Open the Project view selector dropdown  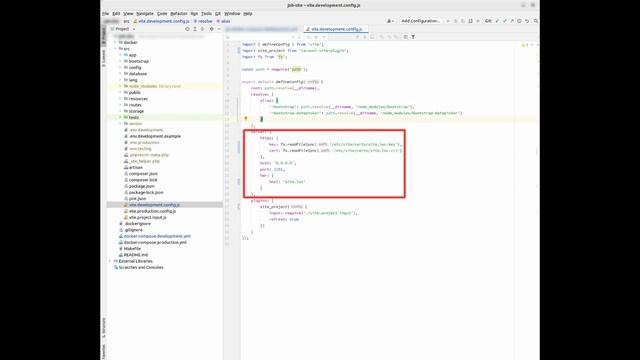(124, 29)
